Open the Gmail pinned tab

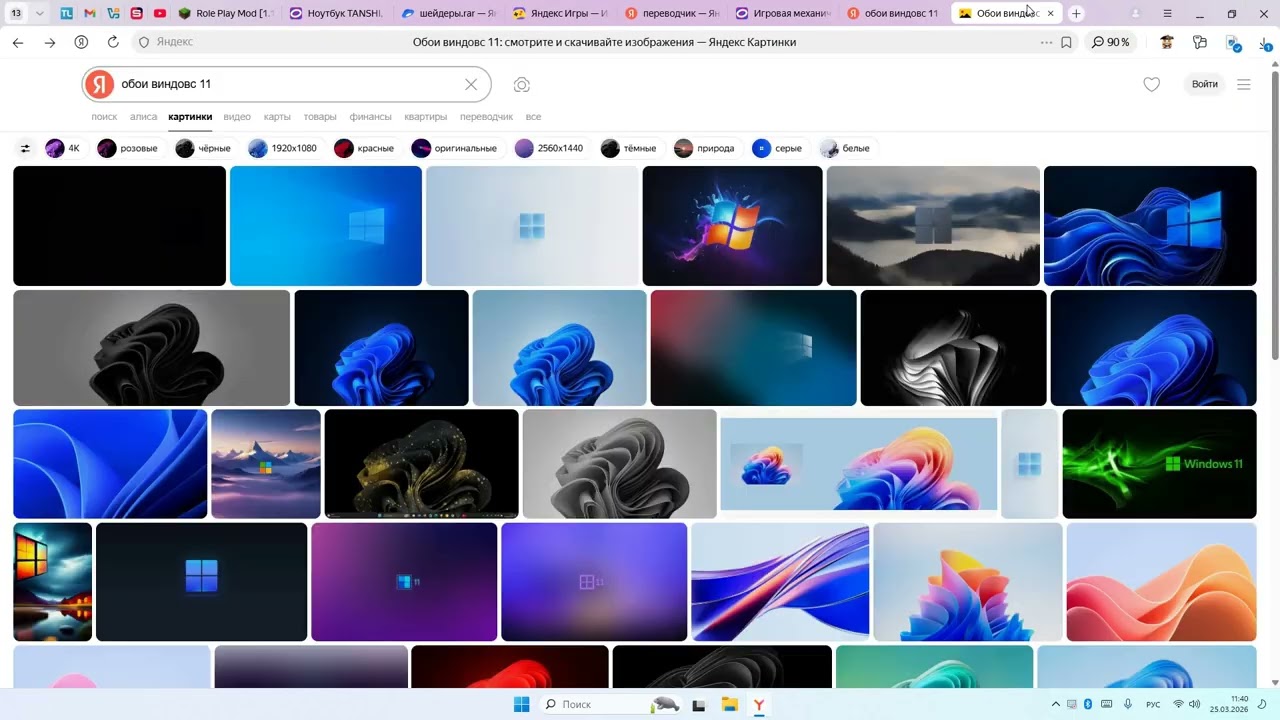coord(90,14)
